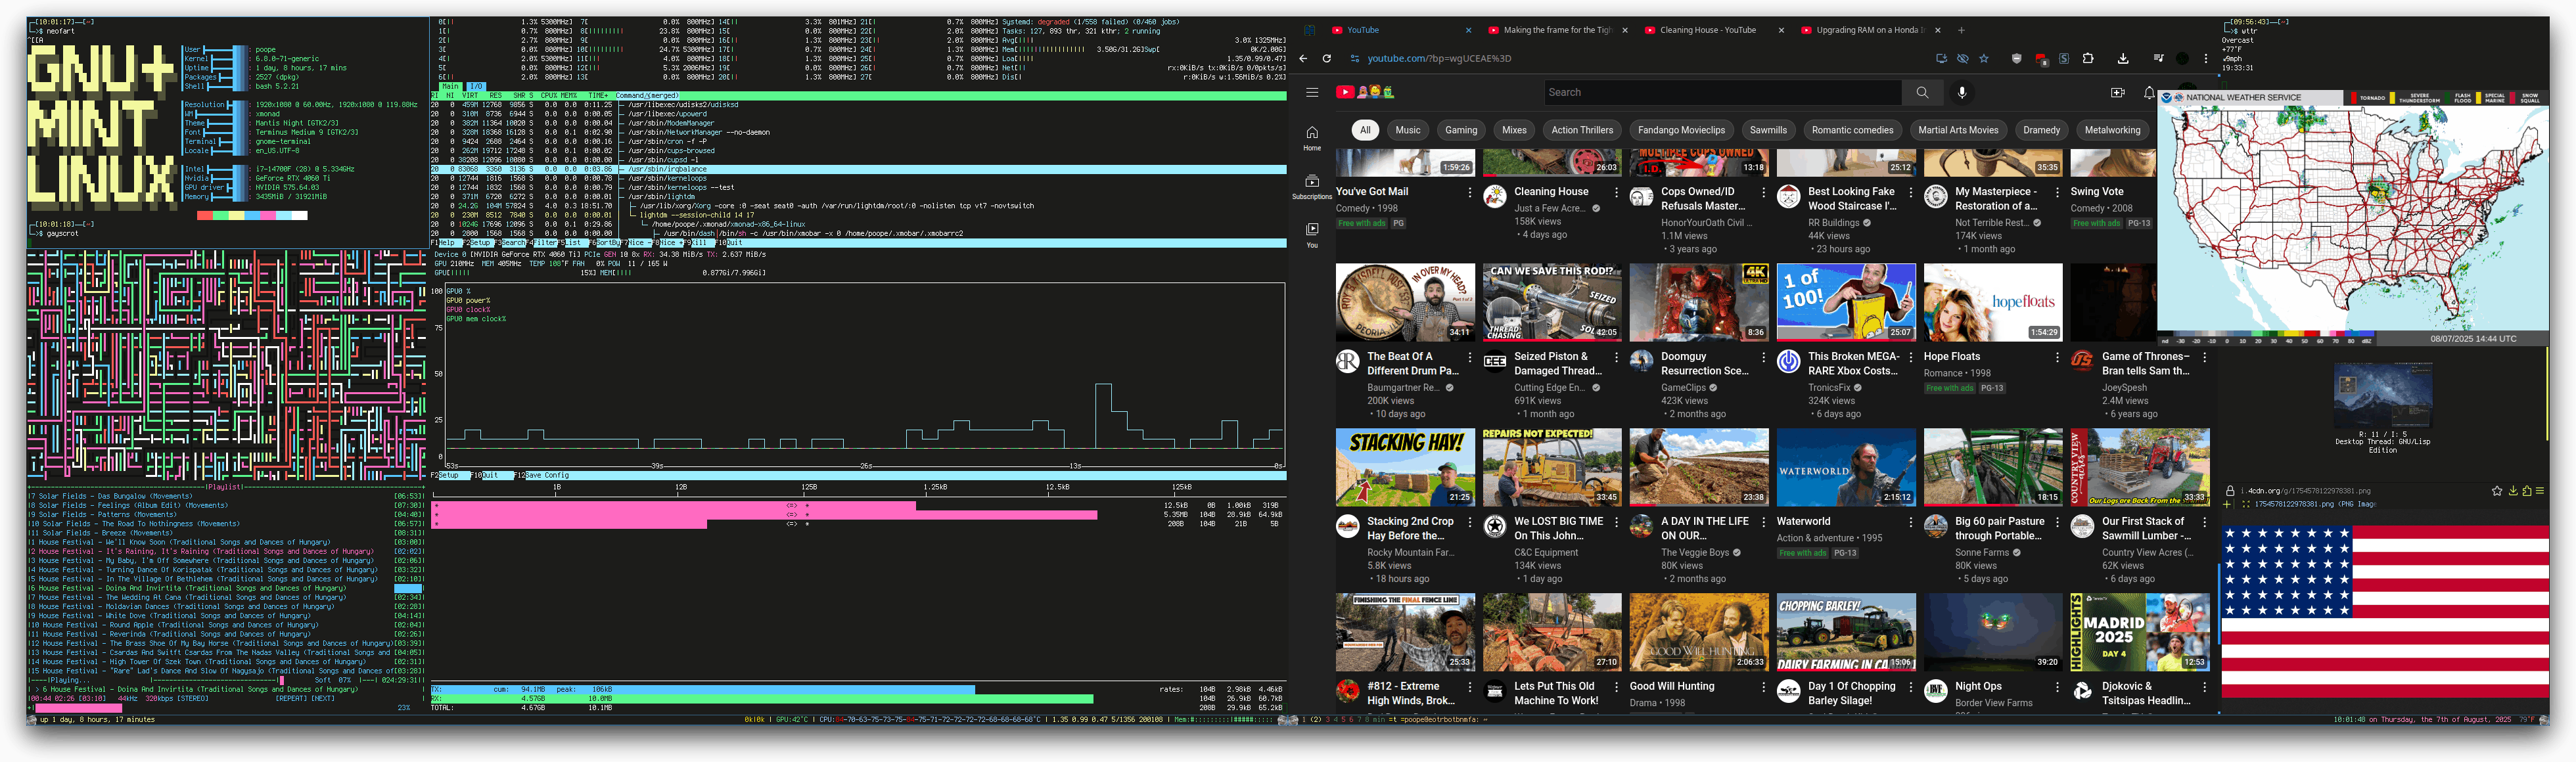Open options menu for Cleaning House video
2576x762 pixels.
(1616, 192)
